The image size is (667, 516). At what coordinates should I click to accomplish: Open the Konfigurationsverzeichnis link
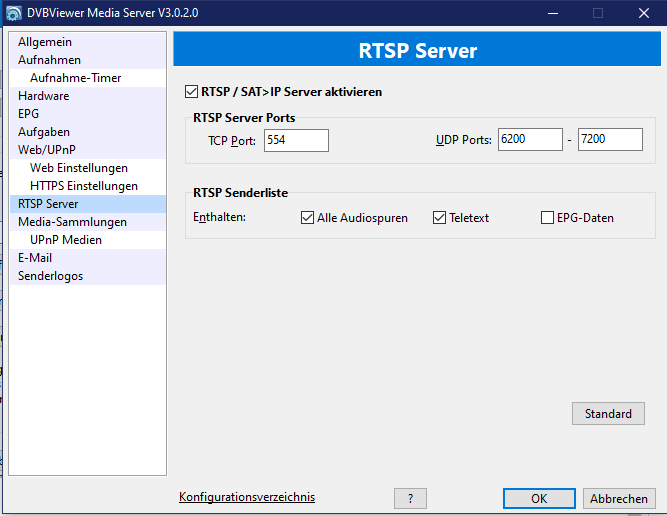tap(247, 497)
